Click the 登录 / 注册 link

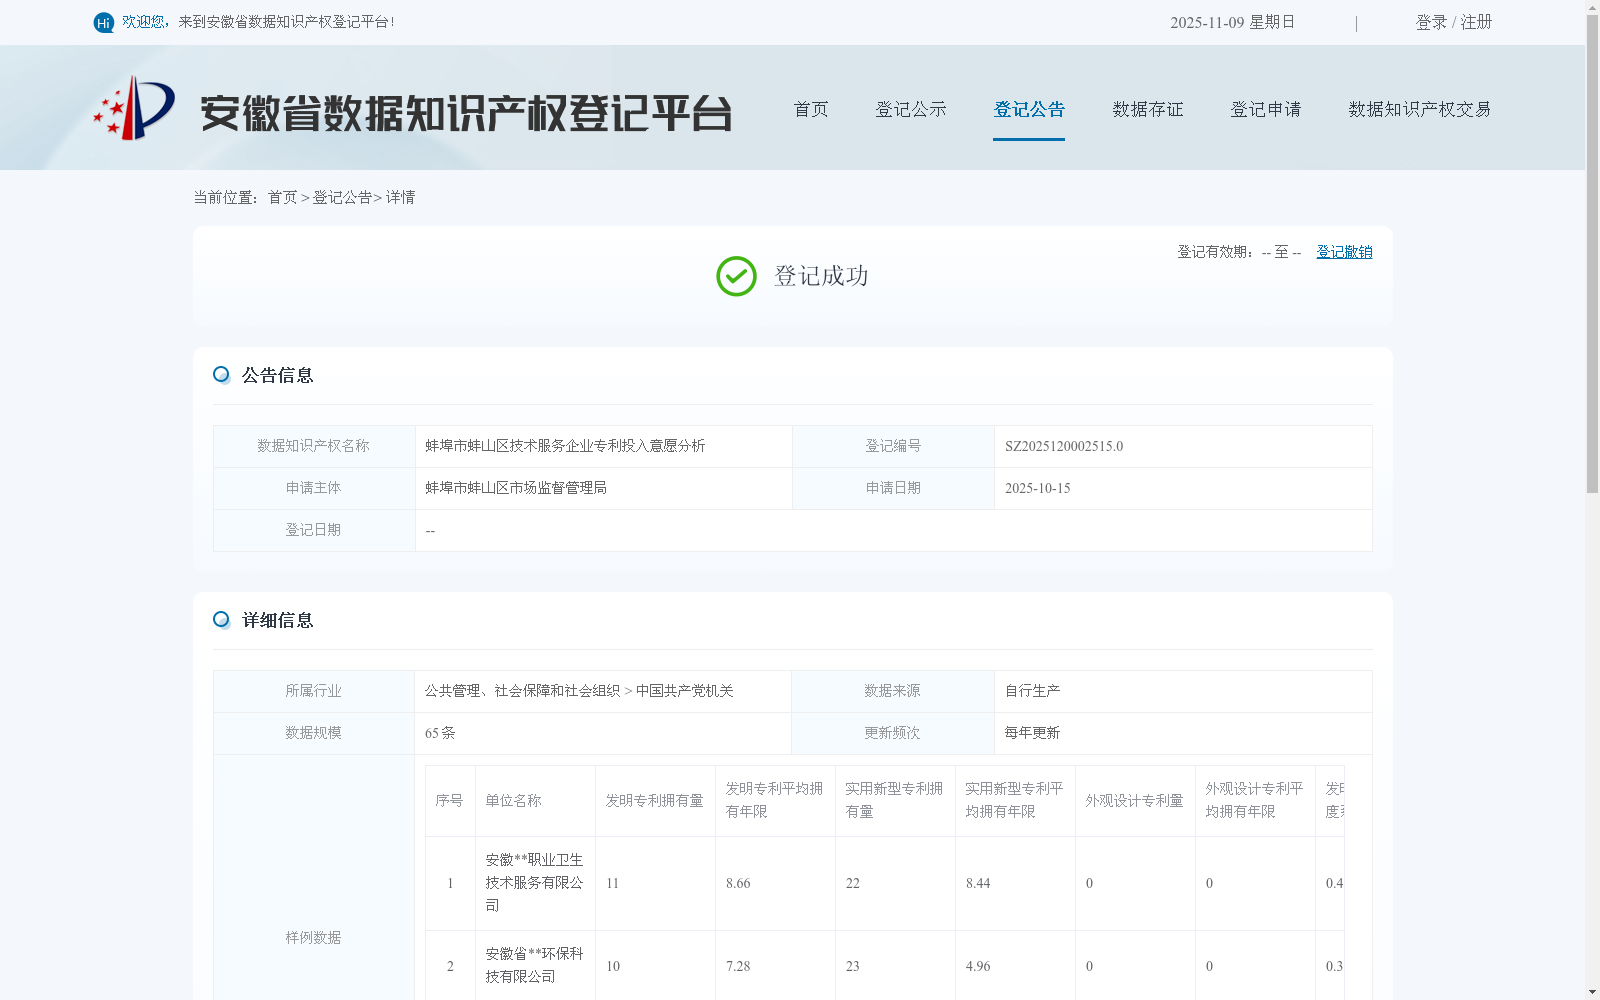[1454, 22]
